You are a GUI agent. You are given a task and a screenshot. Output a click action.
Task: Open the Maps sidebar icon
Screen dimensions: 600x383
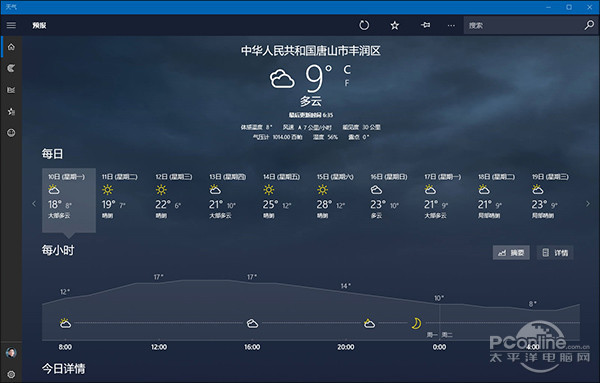[11, 68]
